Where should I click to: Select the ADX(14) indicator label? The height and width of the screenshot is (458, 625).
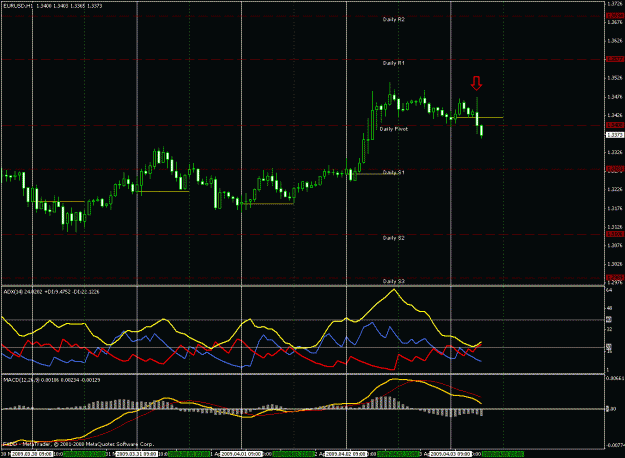51,292
